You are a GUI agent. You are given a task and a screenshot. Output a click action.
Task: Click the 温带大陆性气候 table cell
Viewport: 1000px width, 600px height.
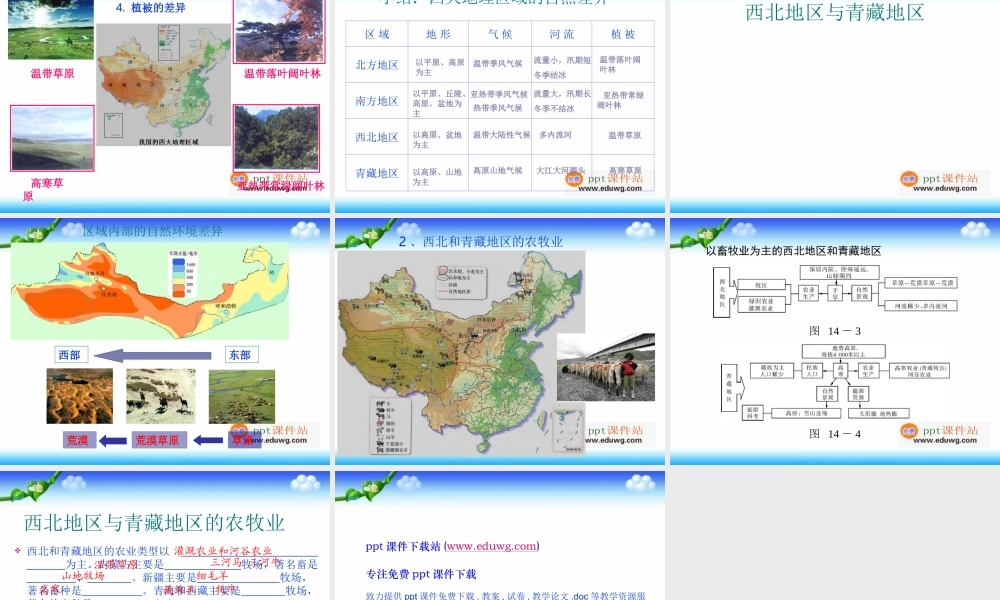[x=501, y=135]
